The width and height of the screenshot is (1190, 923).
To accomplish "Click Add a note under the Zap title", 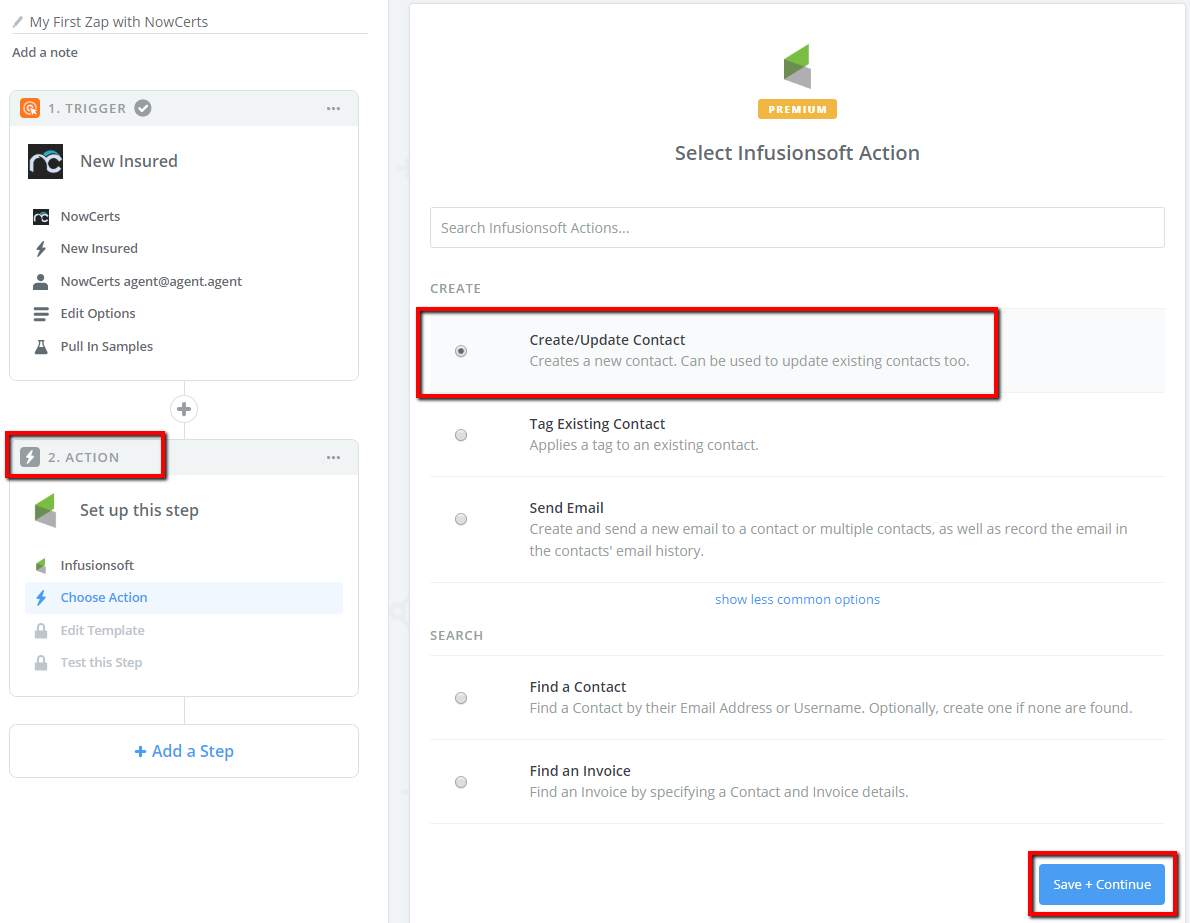I will [x=45, y=52].
